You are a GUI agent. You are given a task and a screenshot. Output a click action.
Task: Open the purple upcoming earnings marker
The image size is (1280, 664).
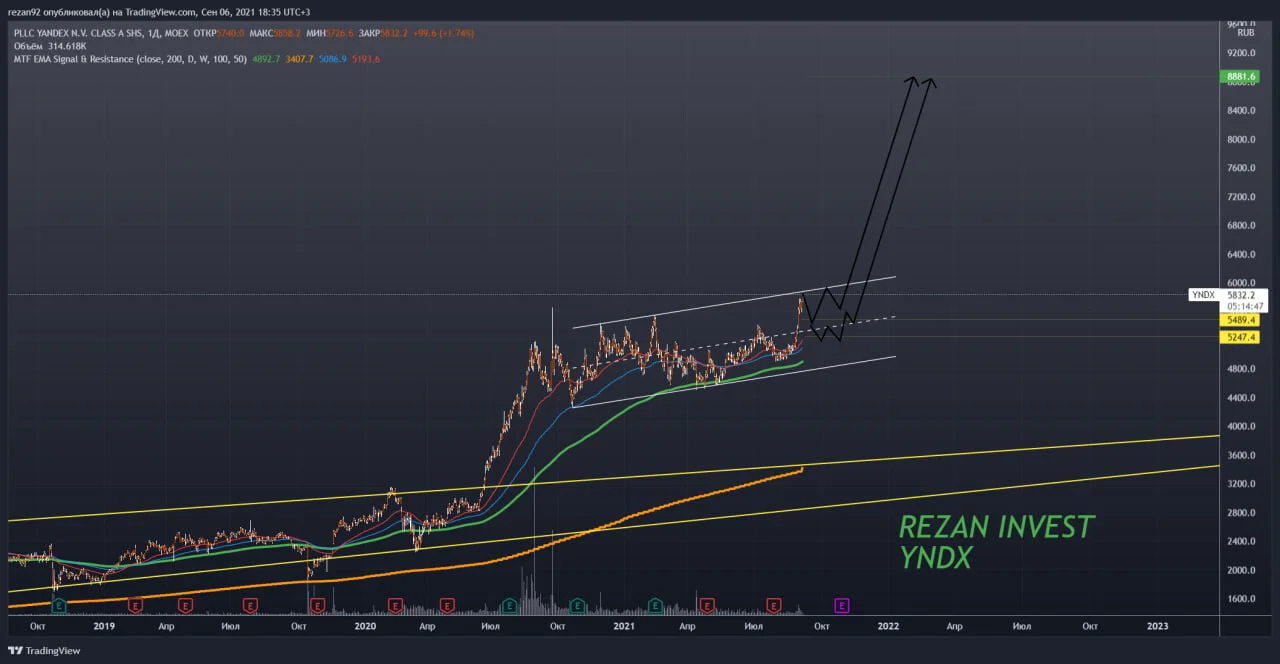coord(842,605)
